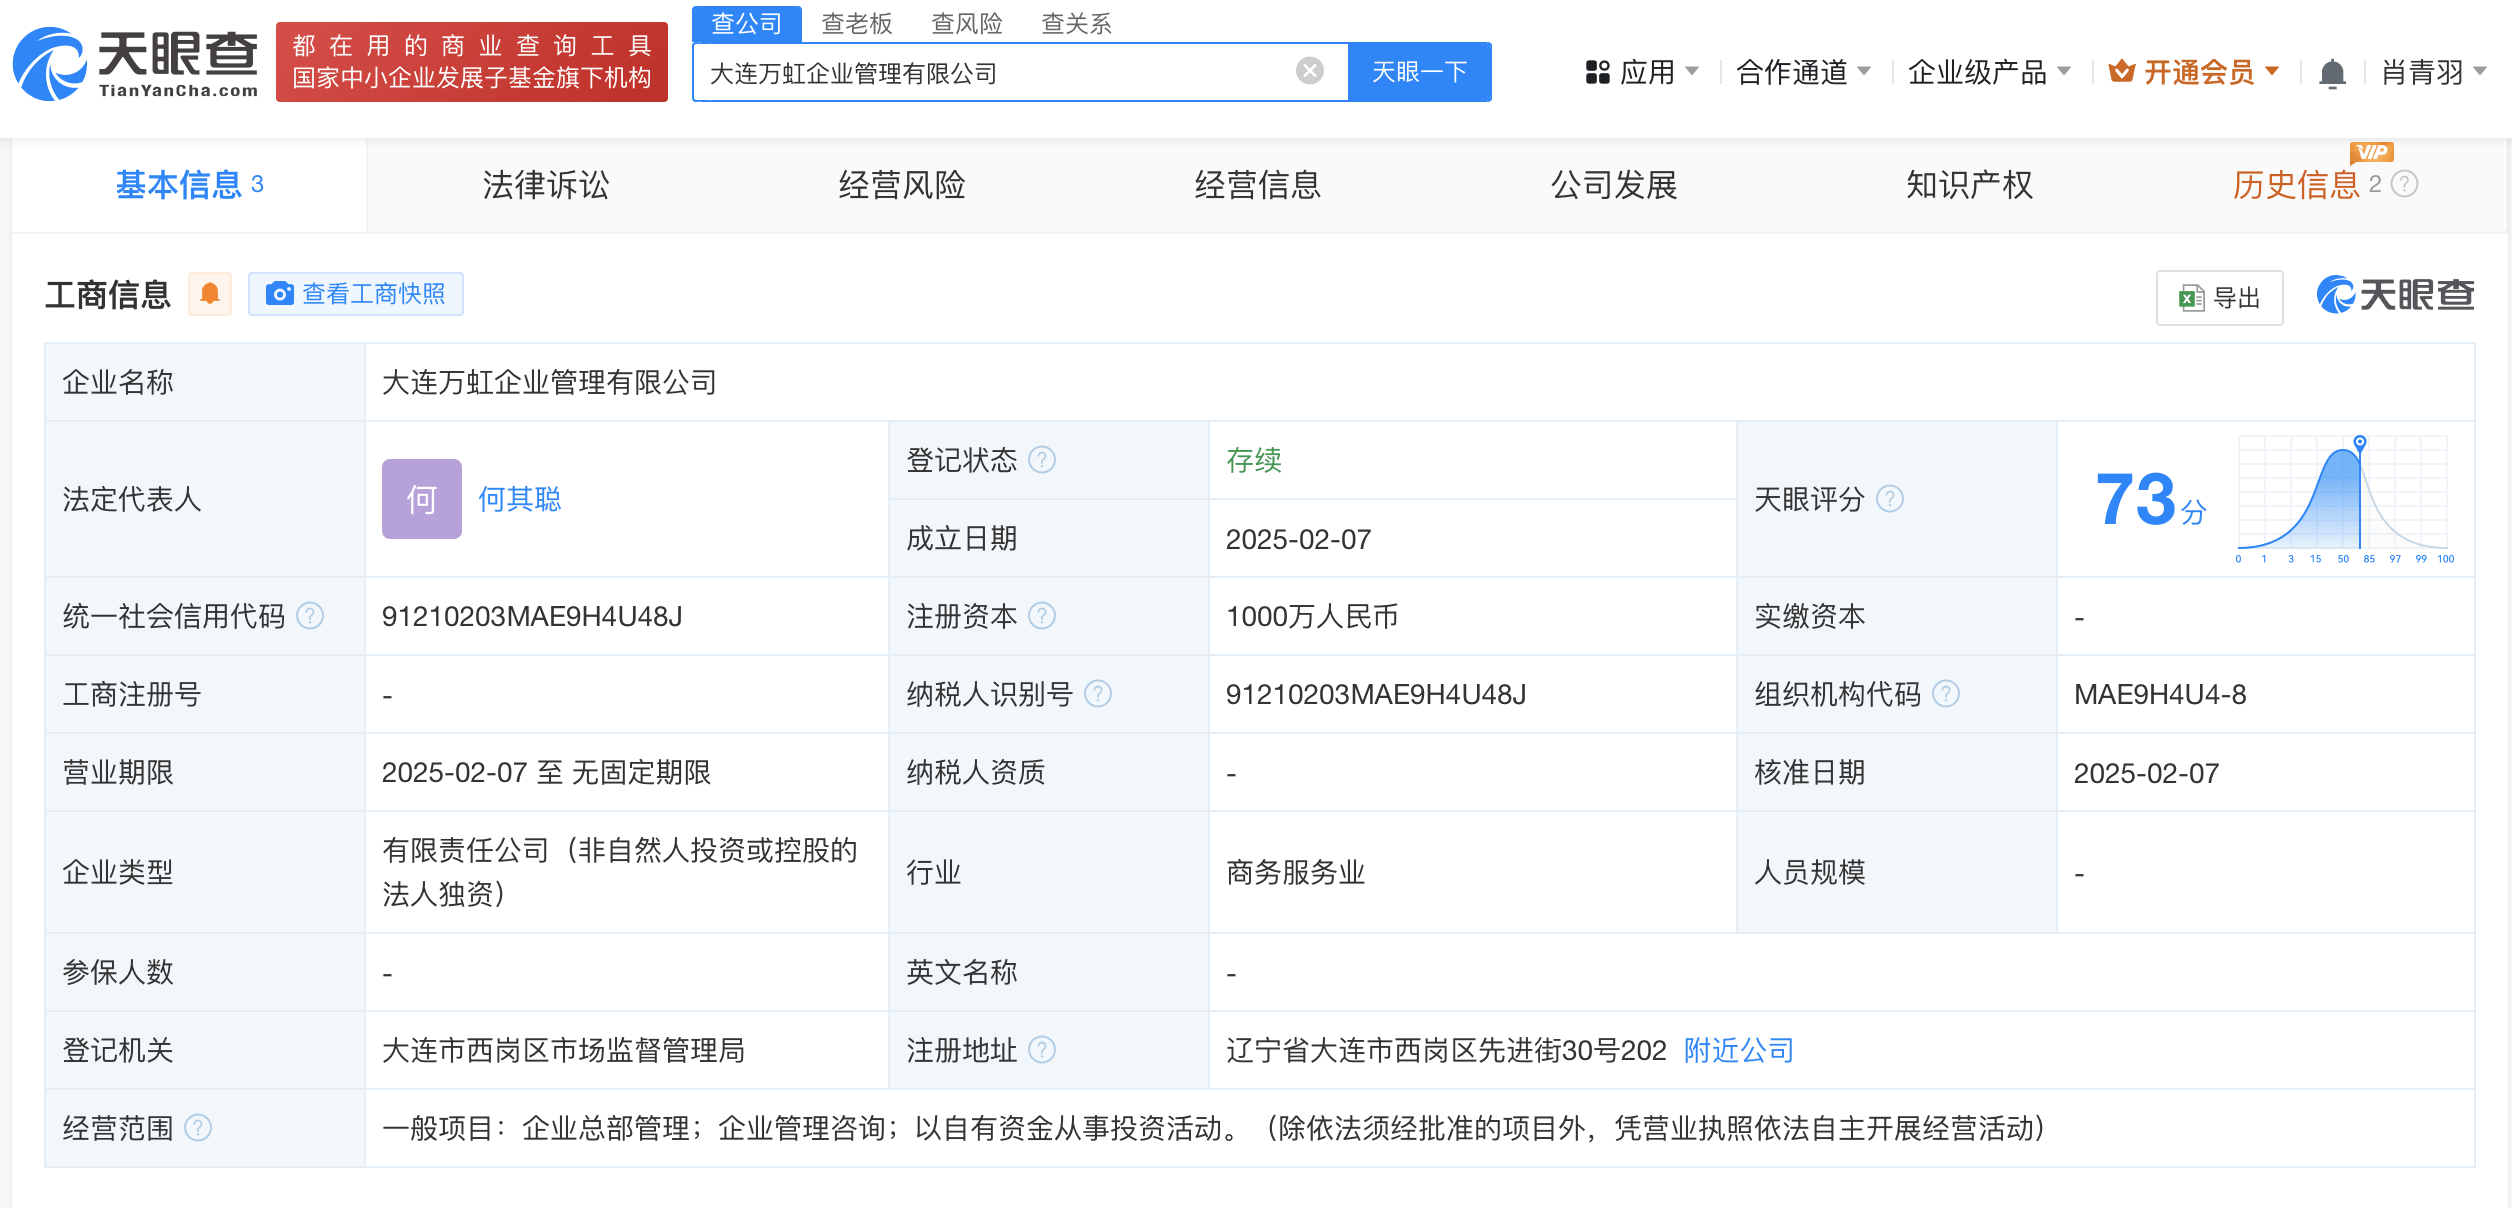The height and width of the screenshot is (1208, 2512).
Task: Click the 商务服务业 industry value
Action: click(1296, 872)
